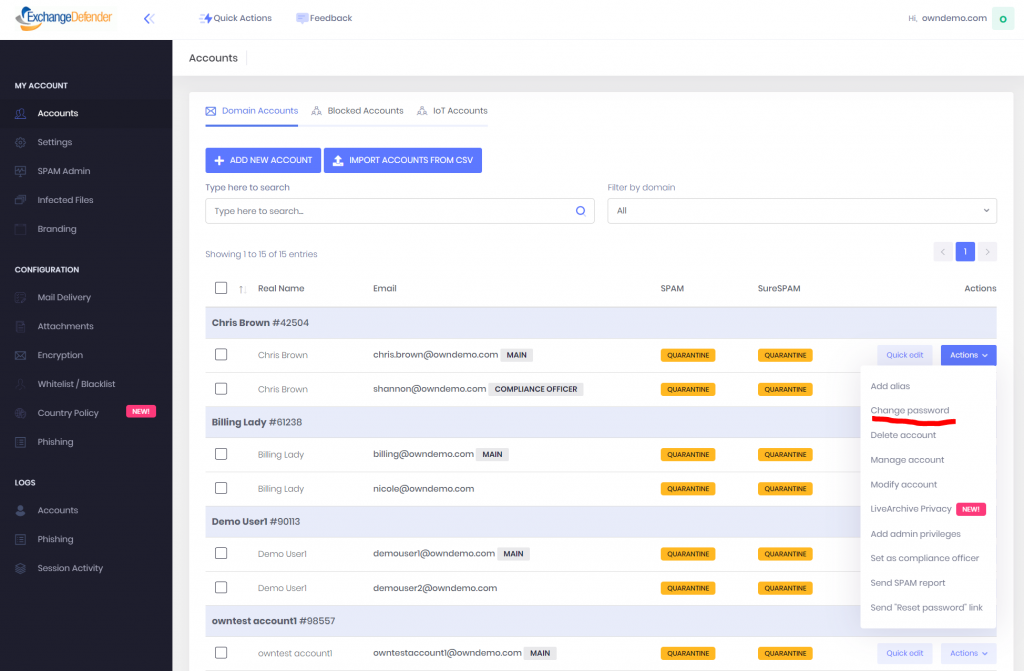Click the Quick Actions lightning icon
This screenshot has width=1024, height=671.
click(205, 18)
